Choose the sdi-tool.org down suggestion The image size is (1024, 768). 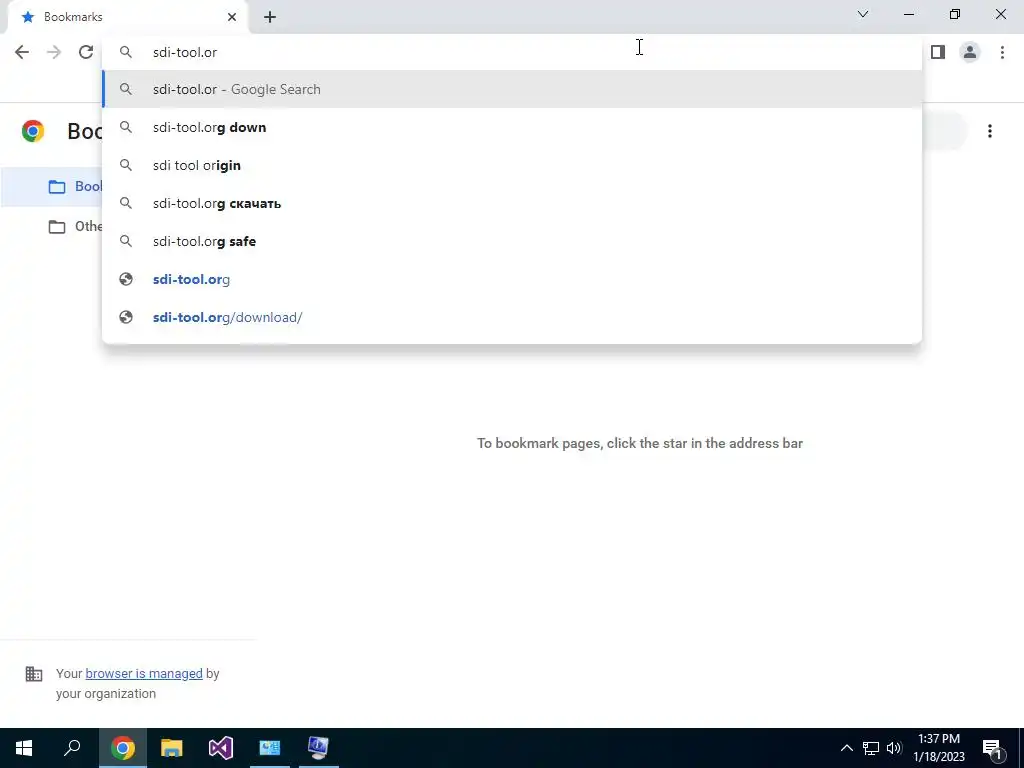point(512,127)
